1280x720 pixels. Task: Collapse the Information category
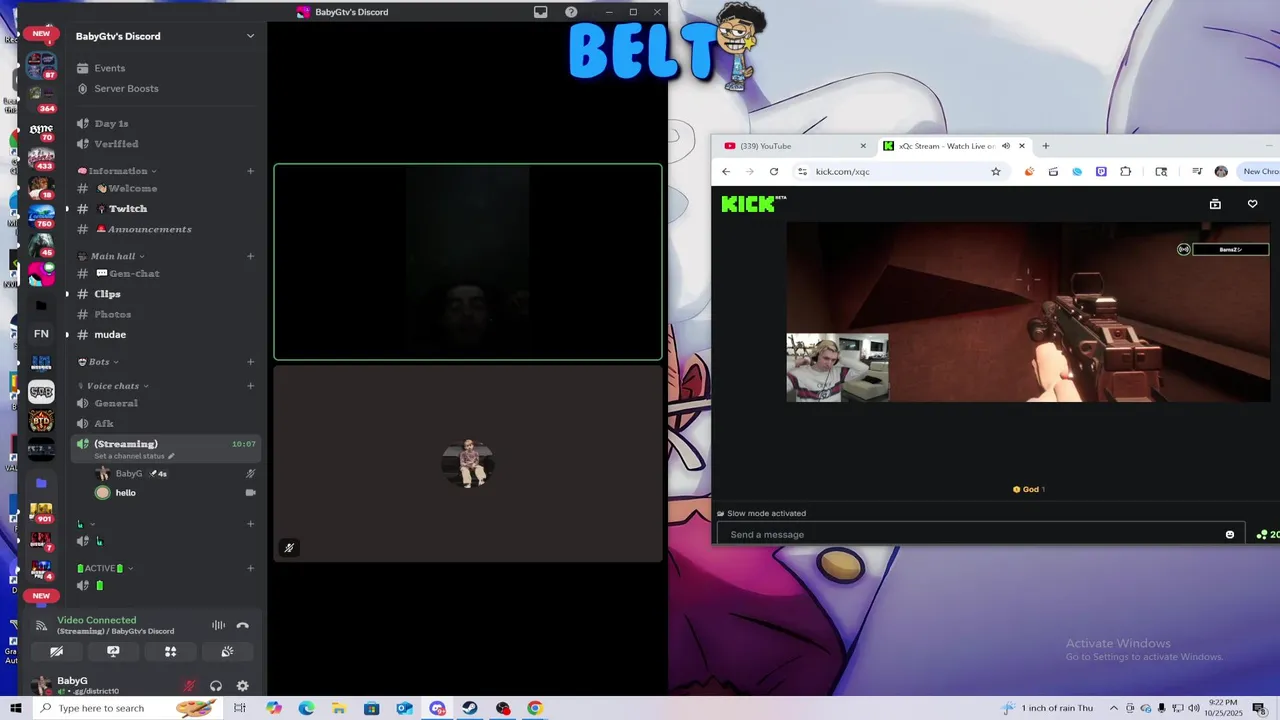[117, 171]
